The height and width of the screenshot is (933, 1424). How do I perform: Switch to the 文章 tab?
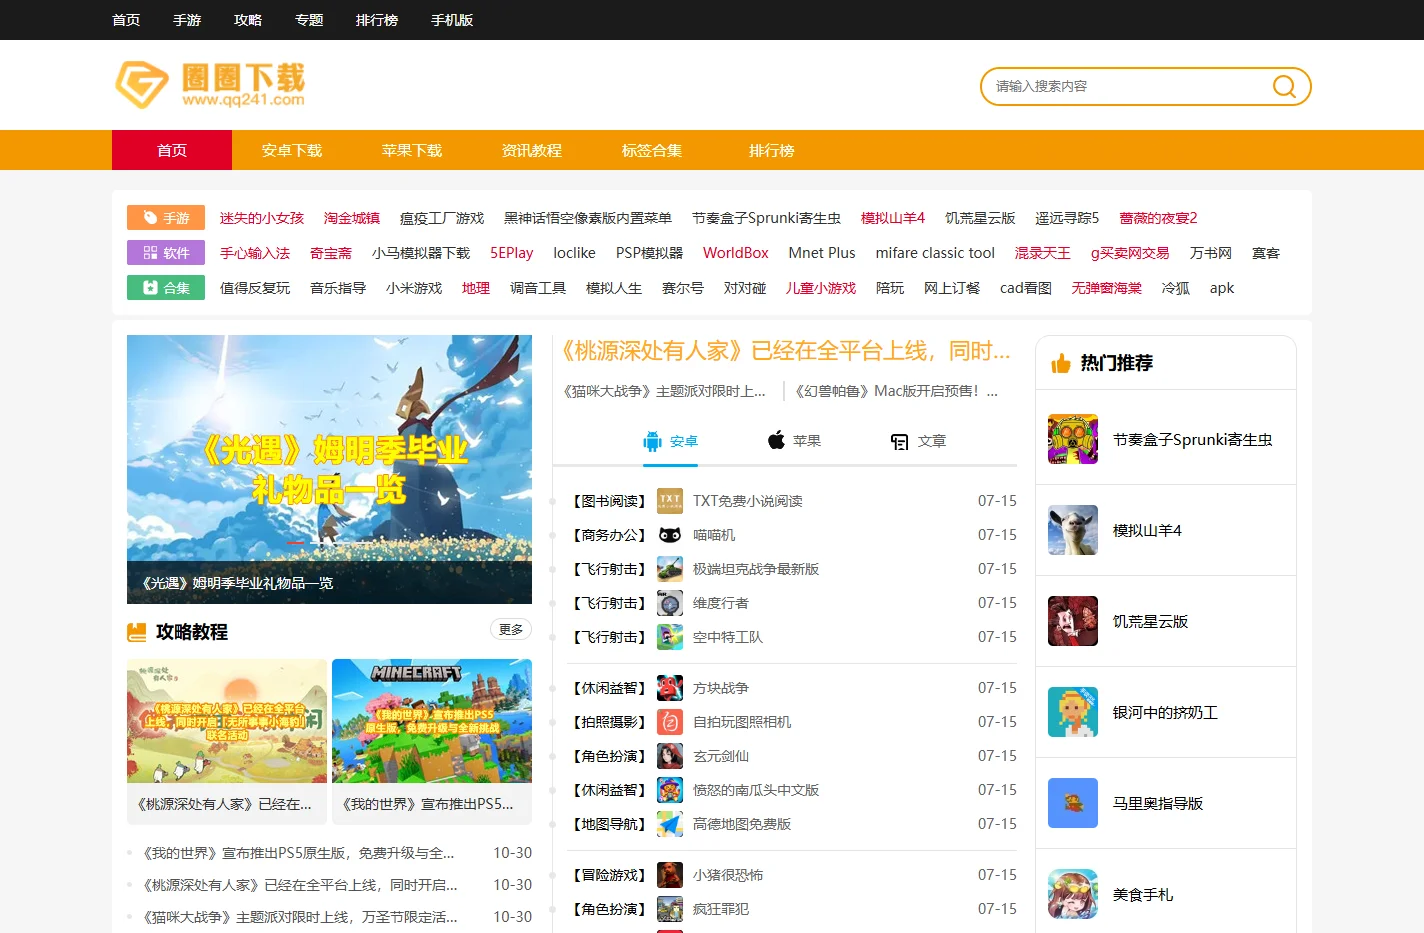(x=918, y=441)
